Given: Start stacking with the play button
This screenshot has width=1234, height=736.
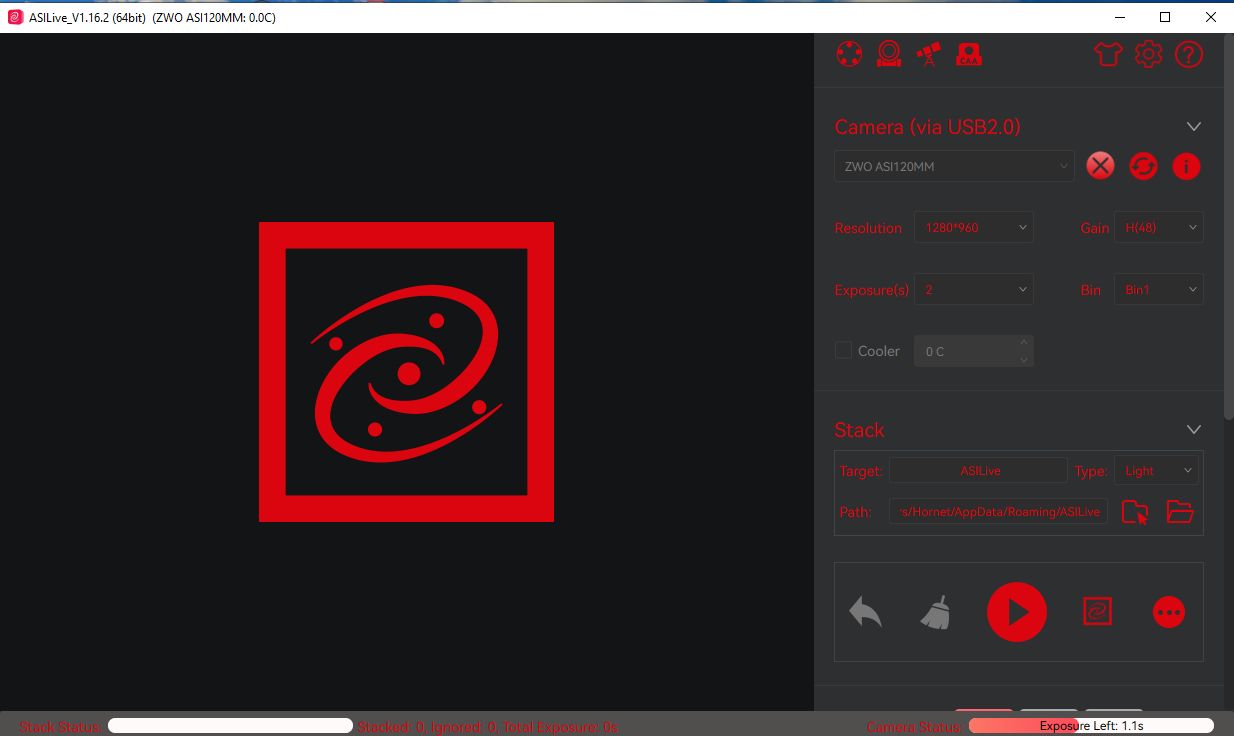Looking at the screenshot, I should [x=1017, y=612].
